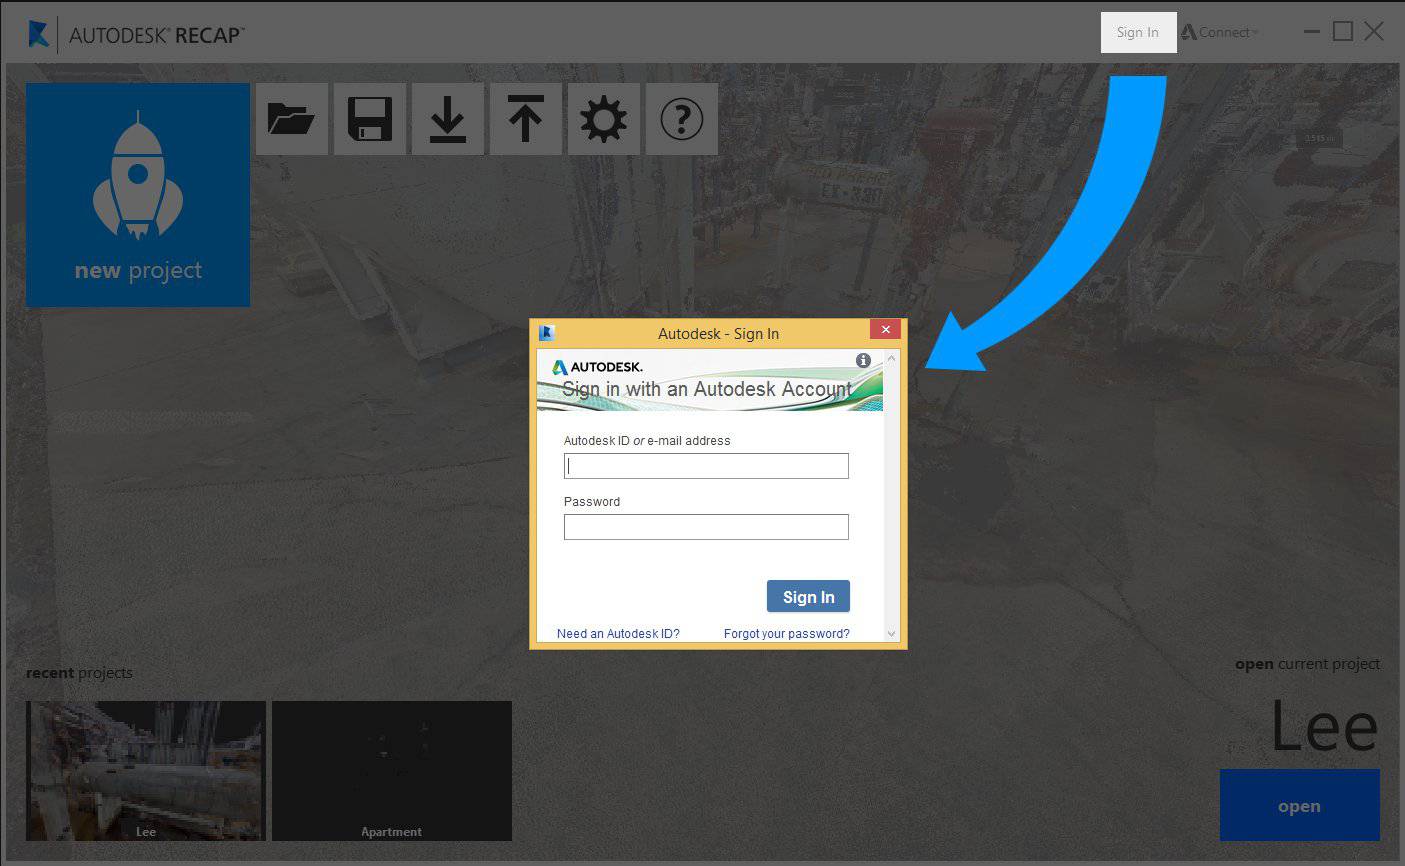Expand the Connect dropdown

[x=1219, y=32]
